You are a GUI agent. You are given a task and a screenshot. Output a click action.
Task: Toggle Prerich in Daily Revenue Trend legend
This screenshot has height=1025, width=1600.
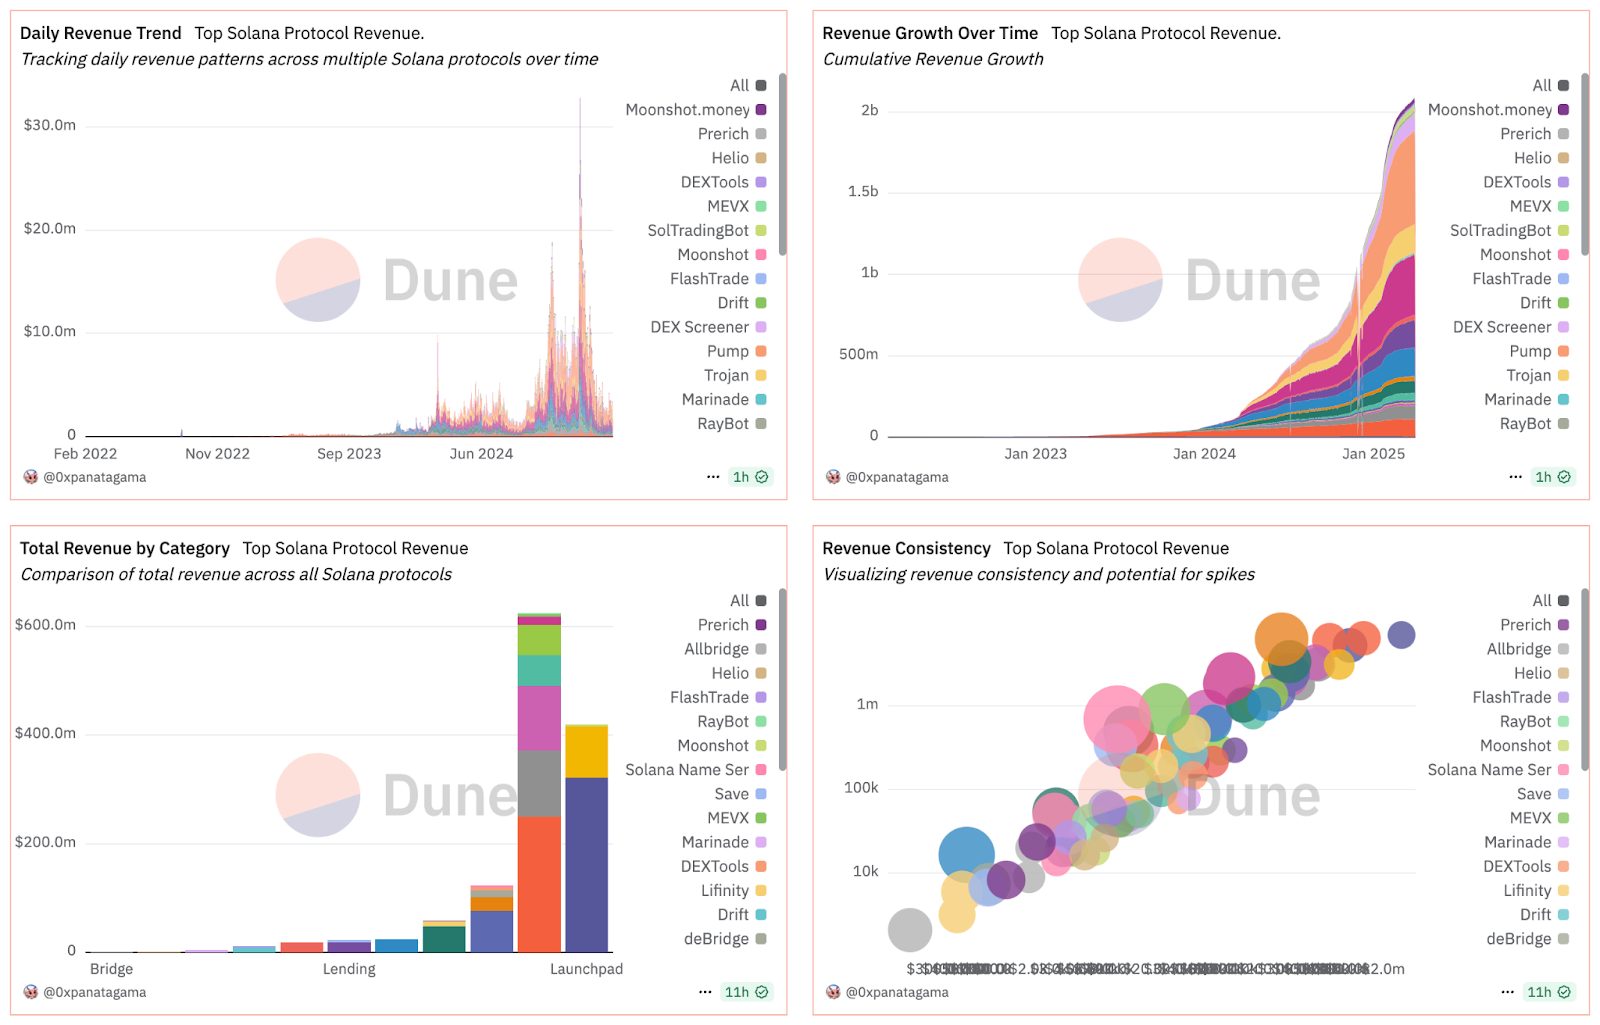[x=732, y=134]
